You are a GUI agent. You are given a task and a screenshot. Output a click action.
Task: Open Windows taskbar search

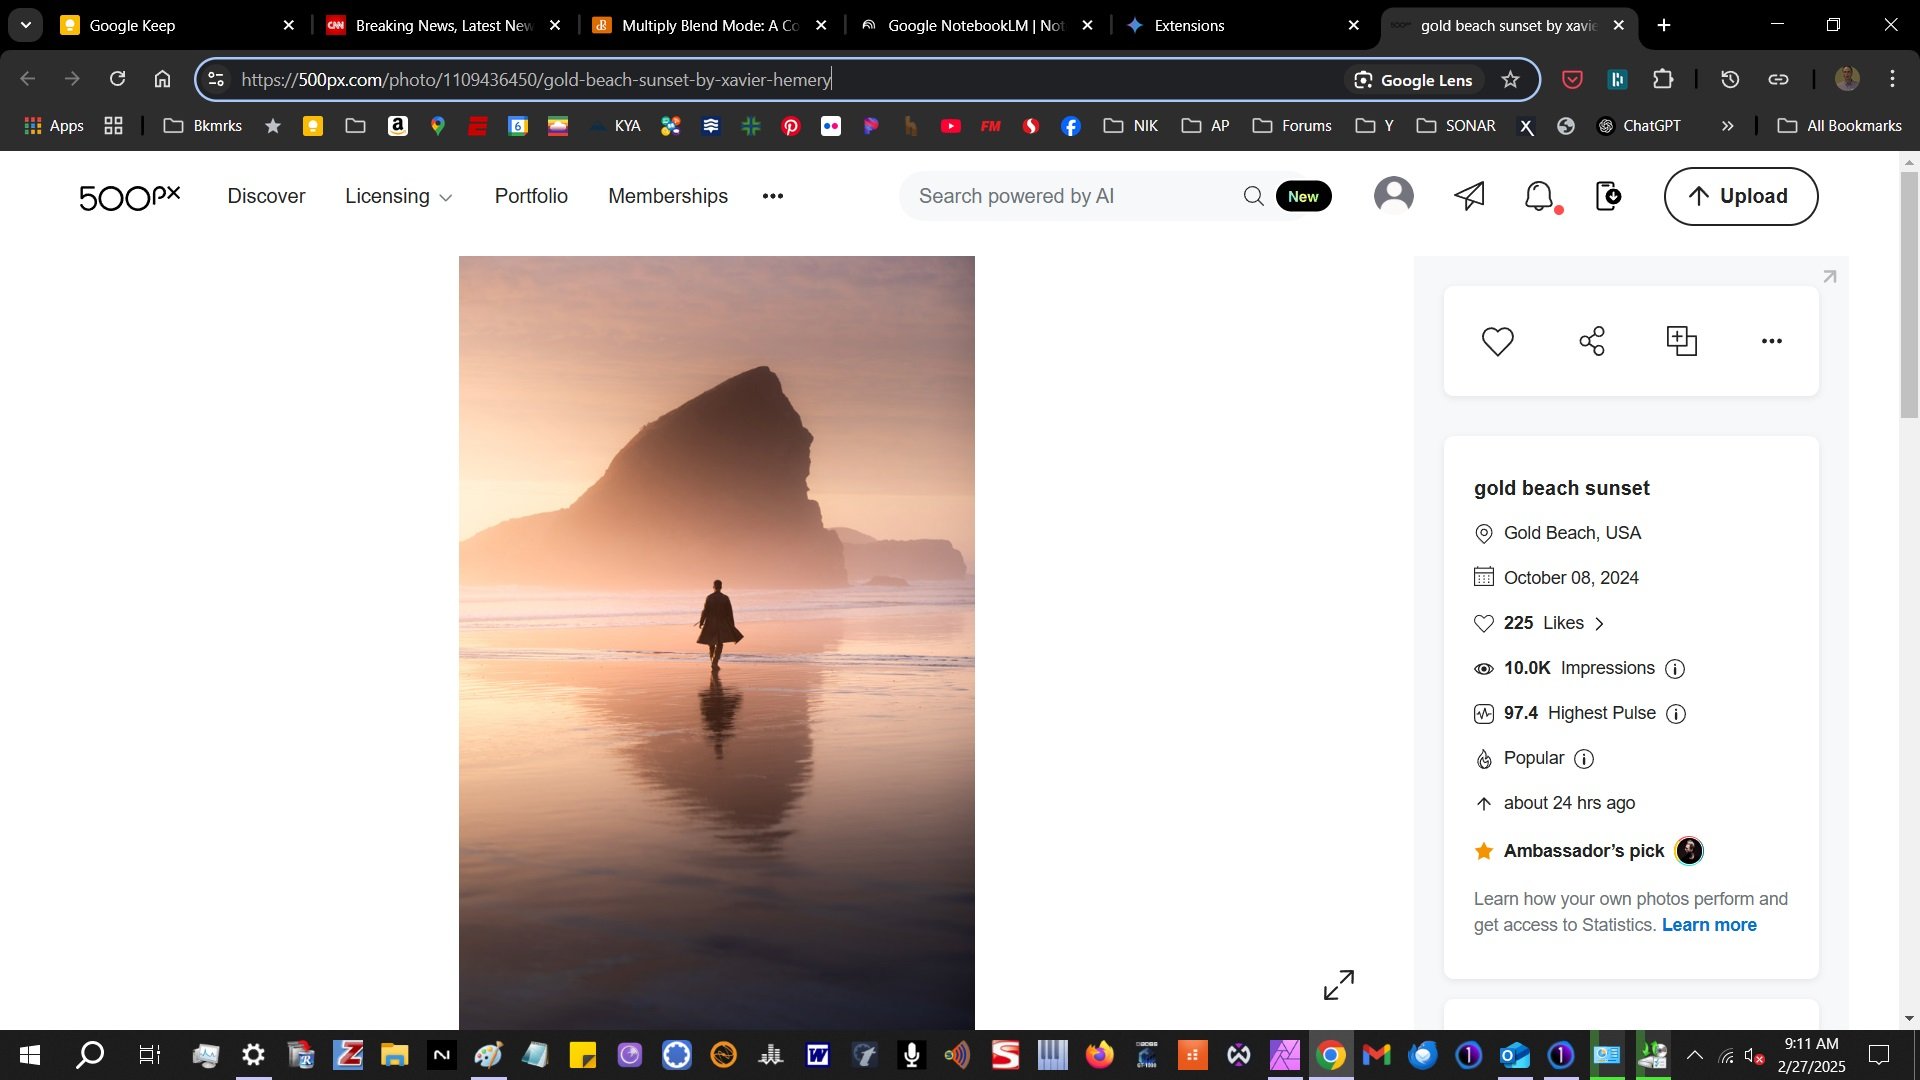tap(90, 1055)
